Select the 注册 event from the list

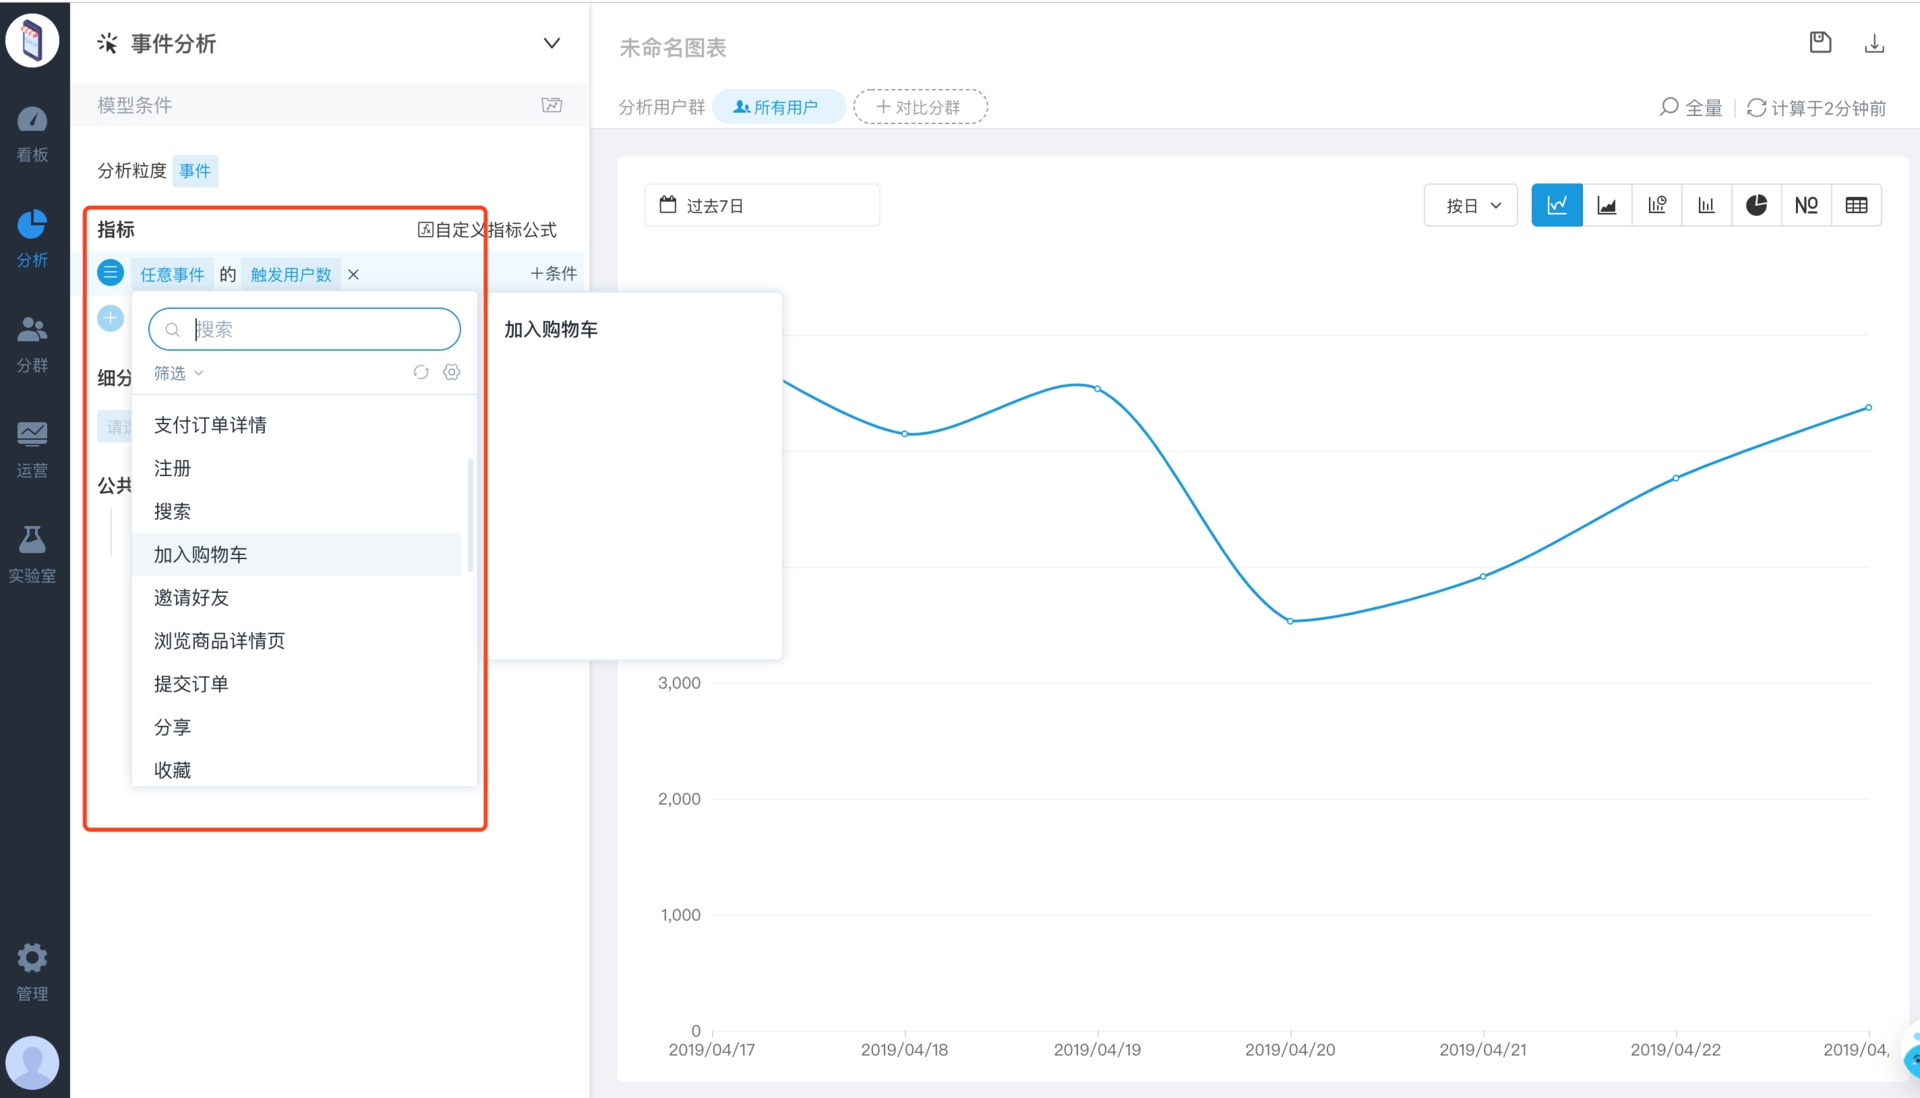[x=172, y=468]
